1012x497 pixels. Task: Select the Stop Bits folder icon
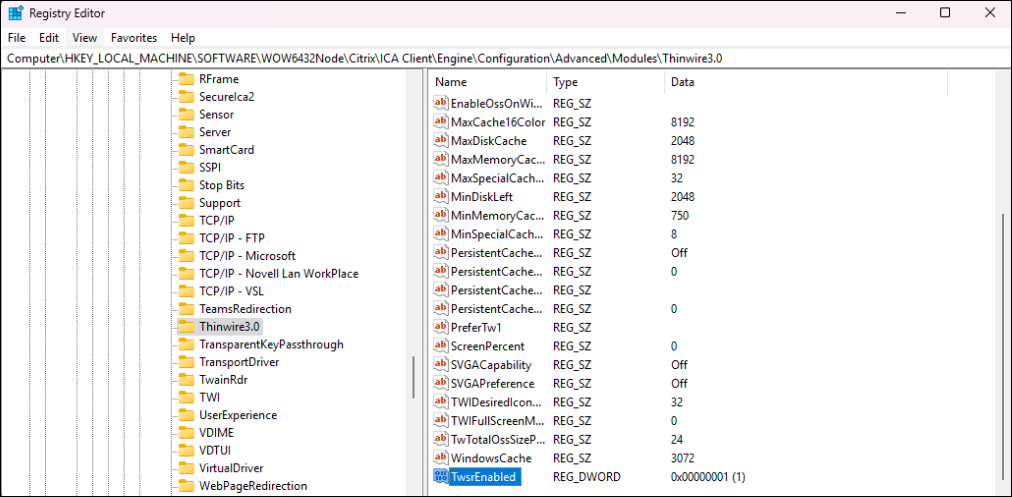click(x=187, y=185)
